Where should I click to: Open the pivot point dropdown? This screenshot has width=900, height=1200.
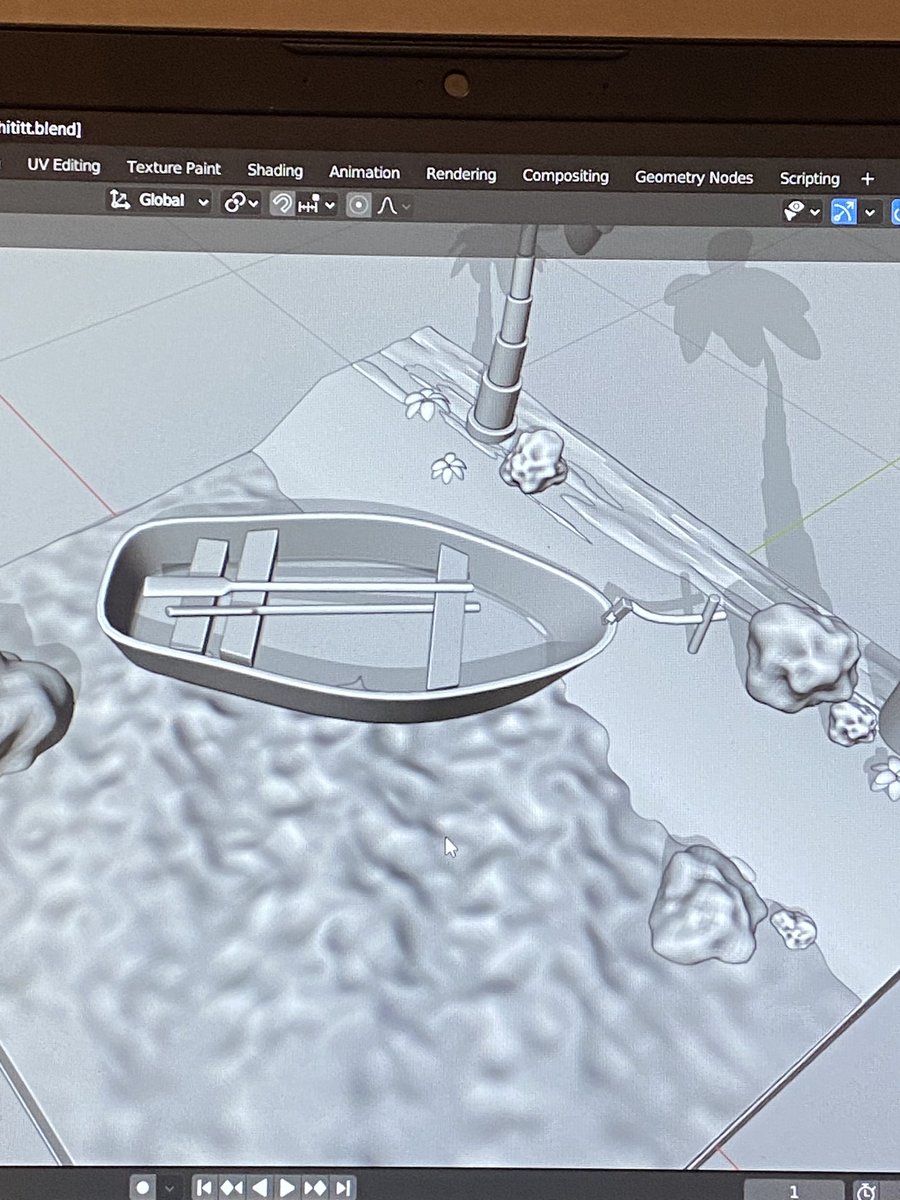click(x=241, y=203)
